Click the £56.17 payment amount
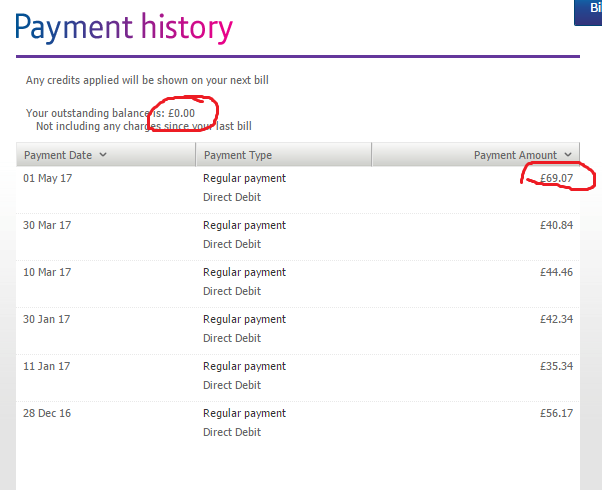Screen dimensions: 602x490 (x=556, y=413)
